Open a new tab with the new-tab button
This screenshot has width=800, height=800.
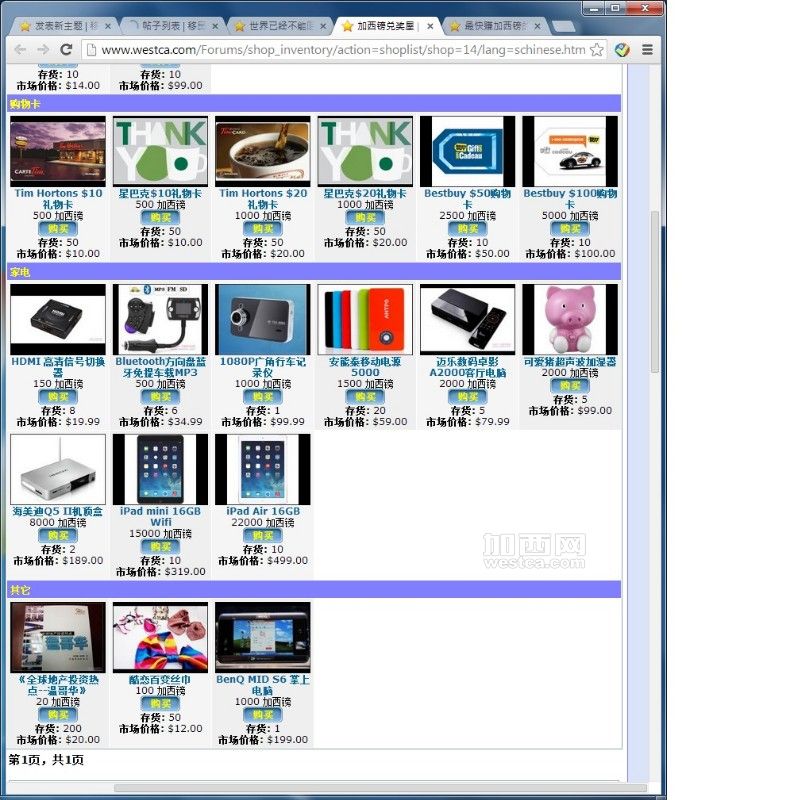click(x=563, y=26)
